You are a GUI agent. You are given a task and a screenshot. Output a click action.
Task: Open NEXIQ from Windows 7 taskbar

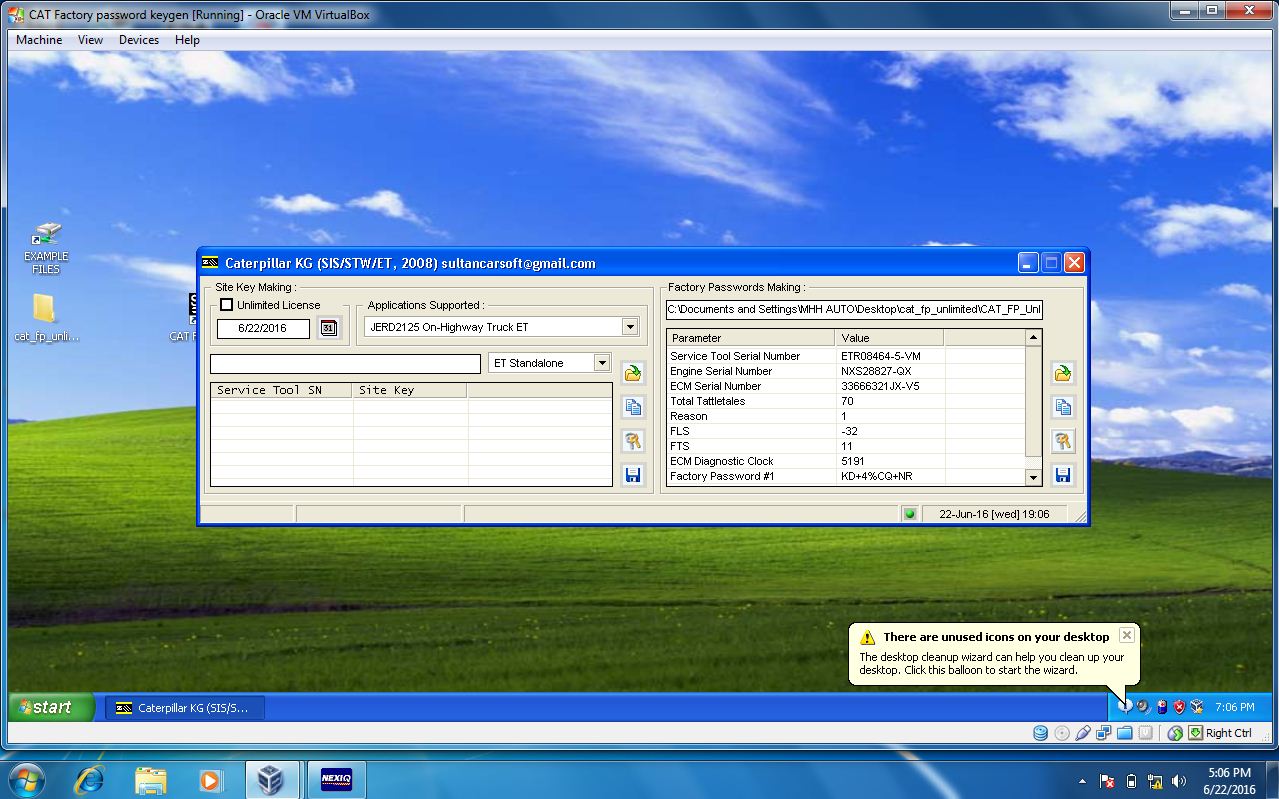pos(336,780)
